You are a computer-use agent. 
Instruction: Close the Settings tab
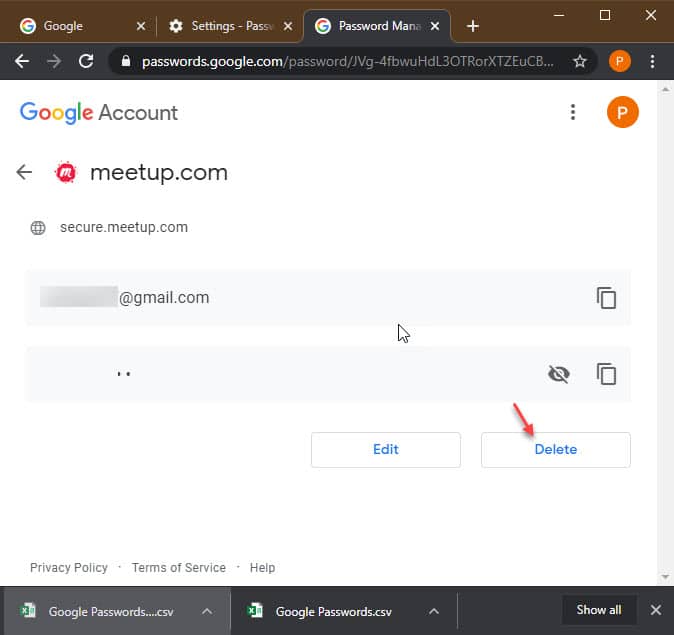click(288, 26)
